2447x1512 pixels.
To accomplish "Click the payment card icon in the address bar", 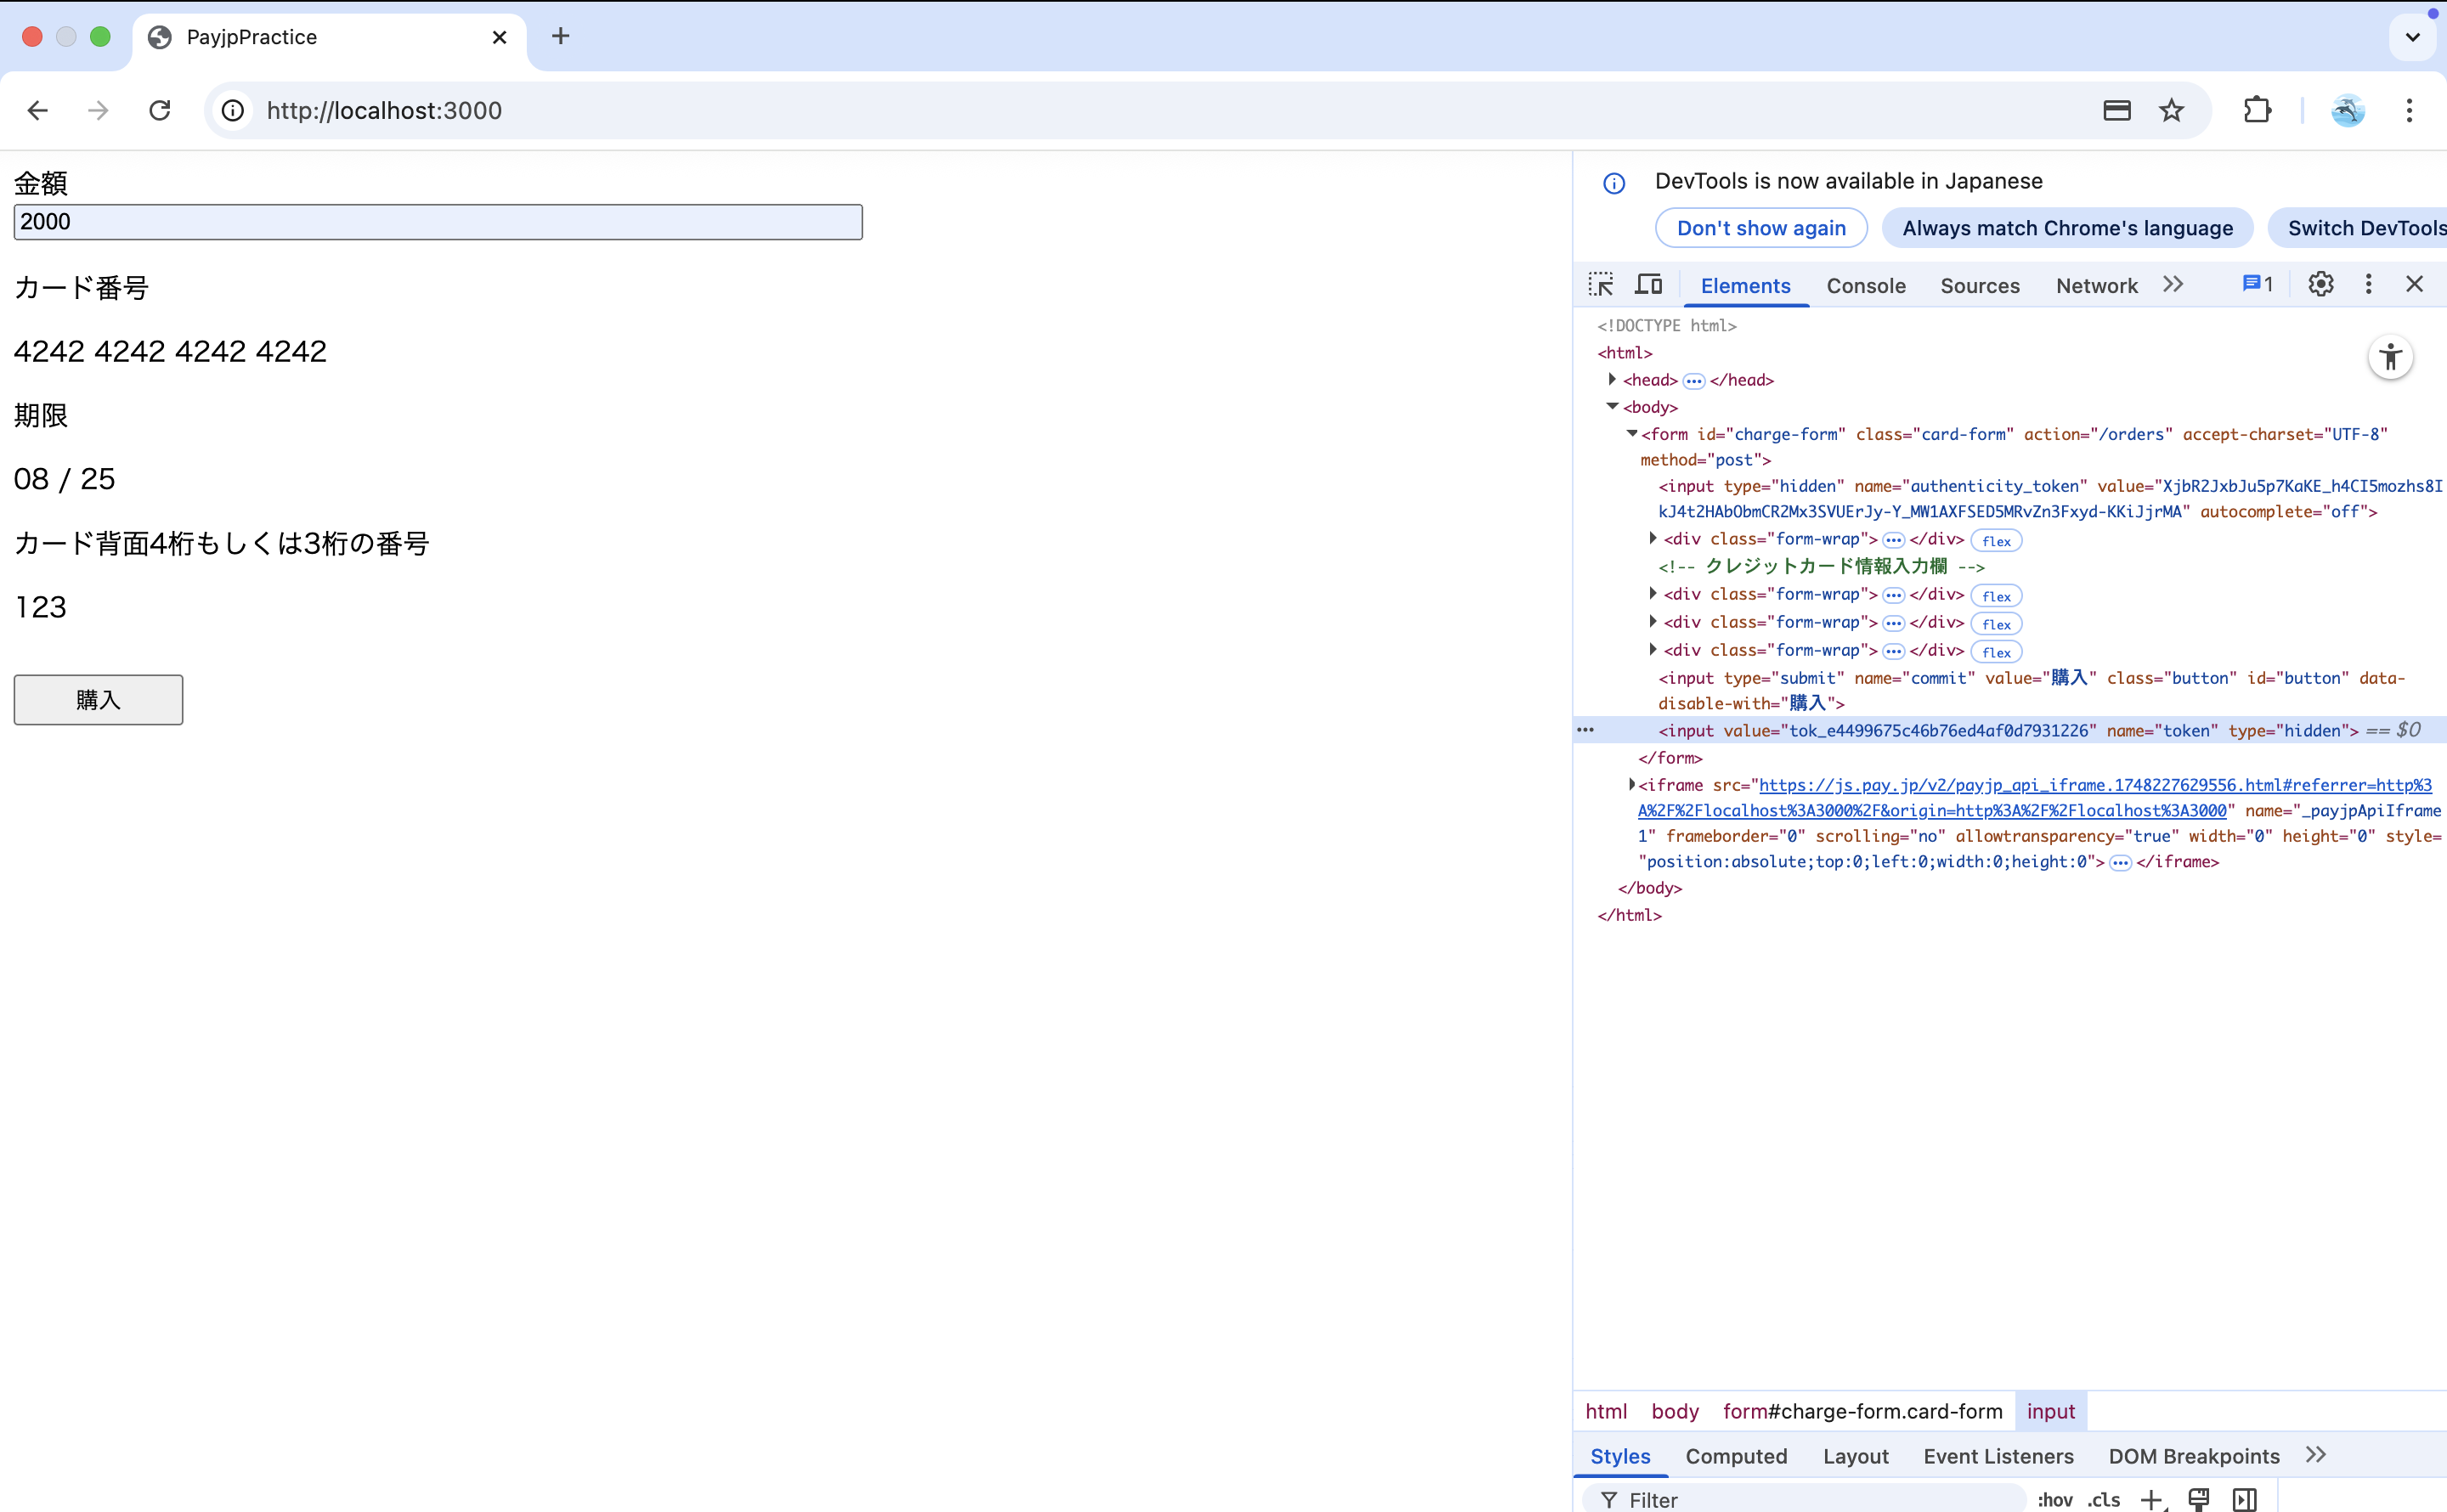I will 2116,111.
